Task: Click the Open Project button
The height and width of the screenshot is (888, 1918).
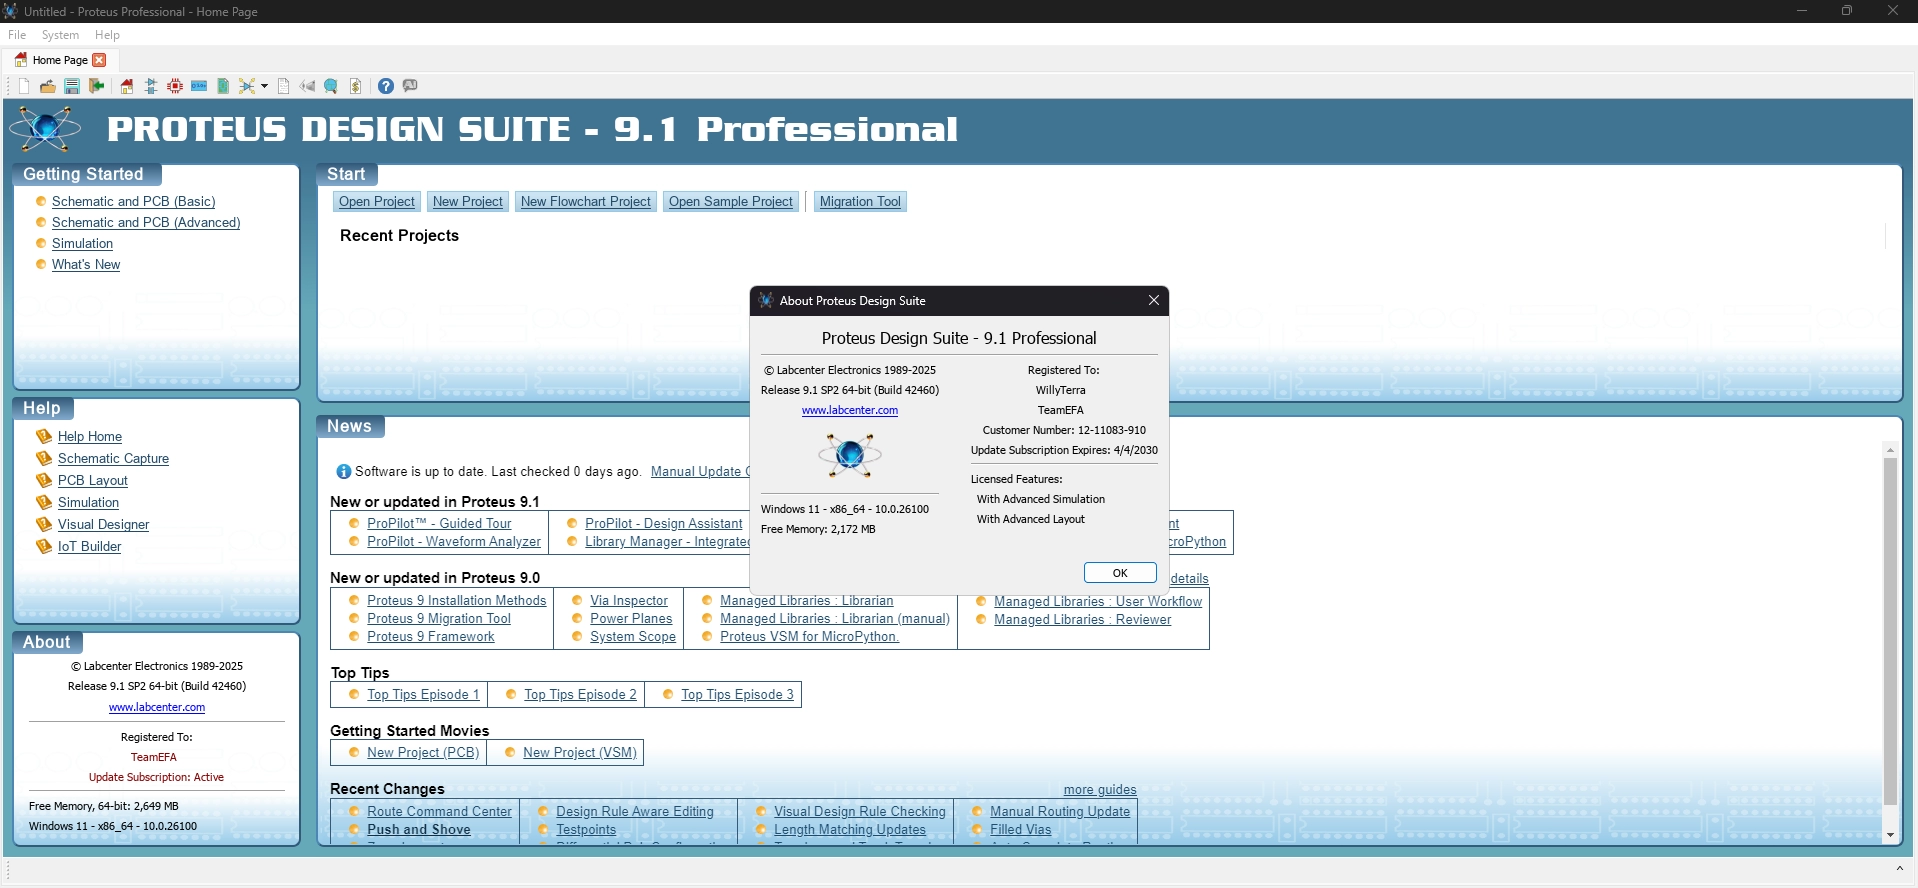Action: pos(376,202)
